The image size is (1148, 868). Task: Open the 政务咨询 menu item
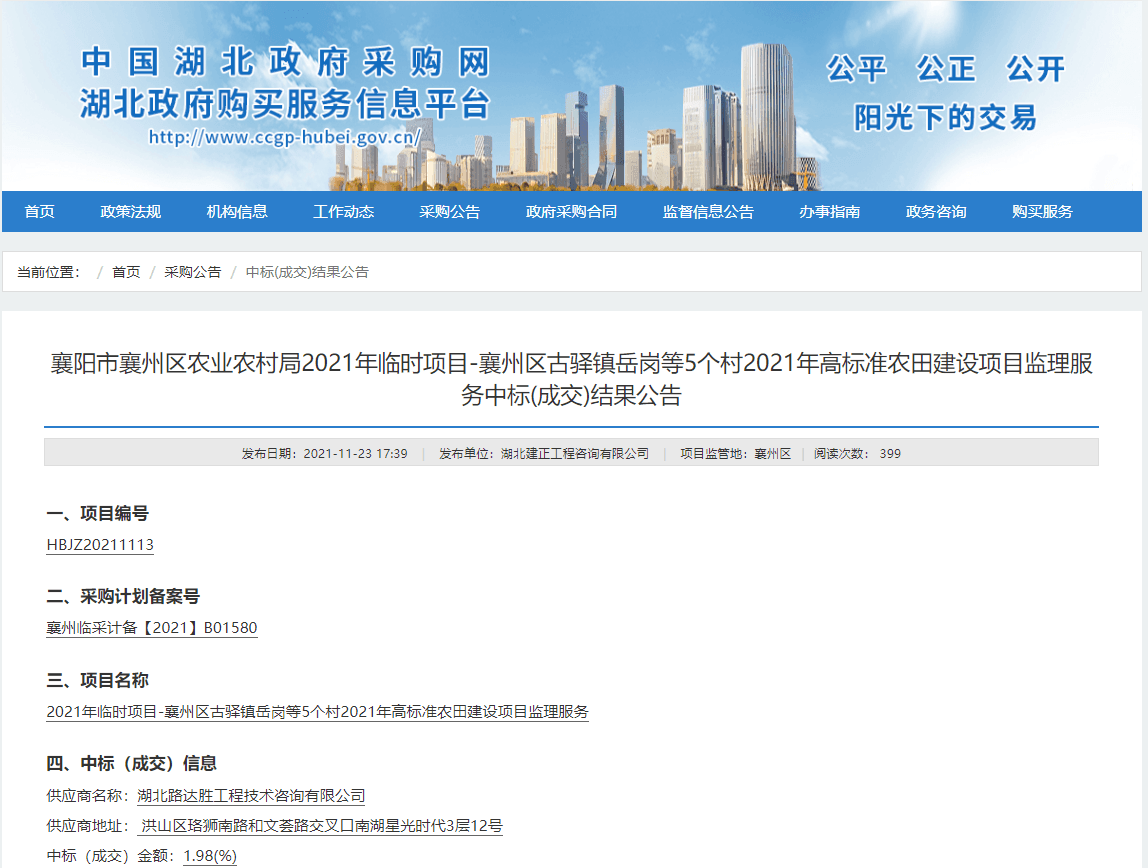(936, 212)
